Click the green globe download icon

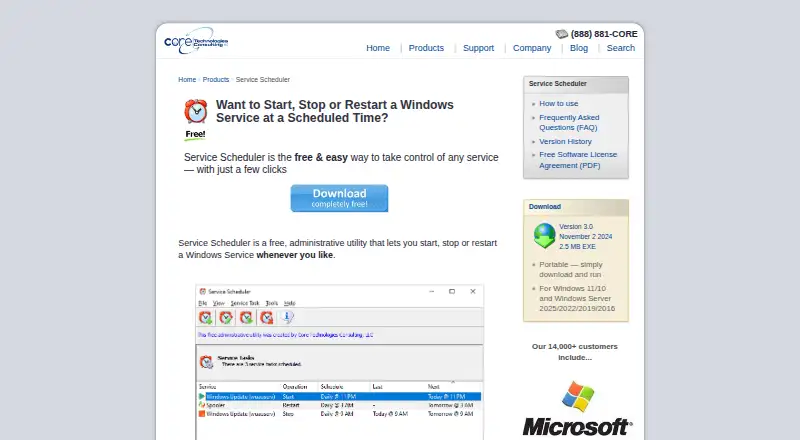[x=544, y=235]
